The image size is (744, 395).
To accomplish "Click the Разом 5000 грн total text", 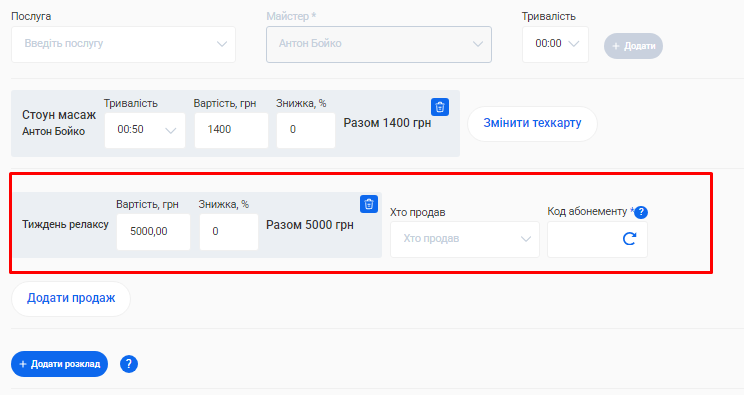I will [309, 225].
